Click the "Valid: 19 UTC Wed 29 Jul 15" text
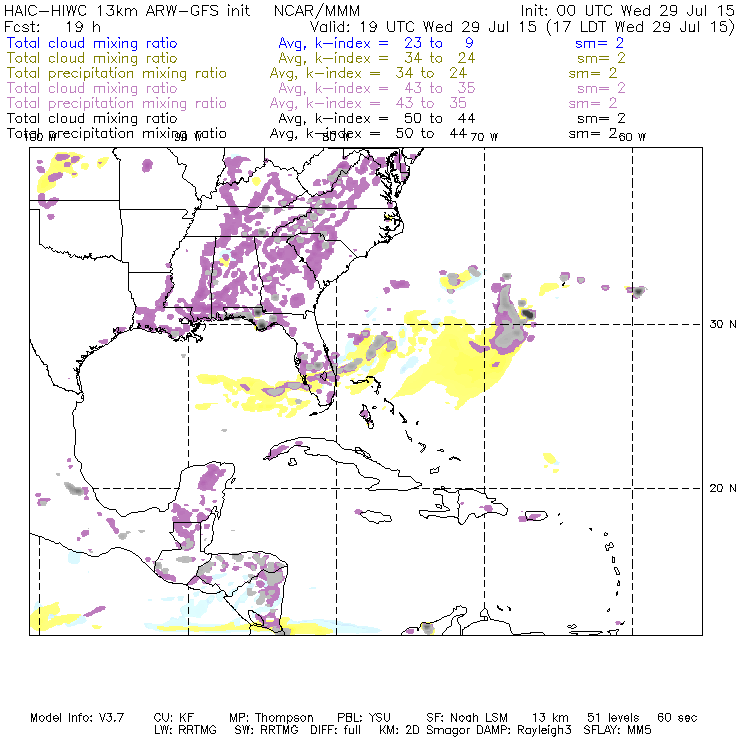740x740 pixels. (423, 26)
